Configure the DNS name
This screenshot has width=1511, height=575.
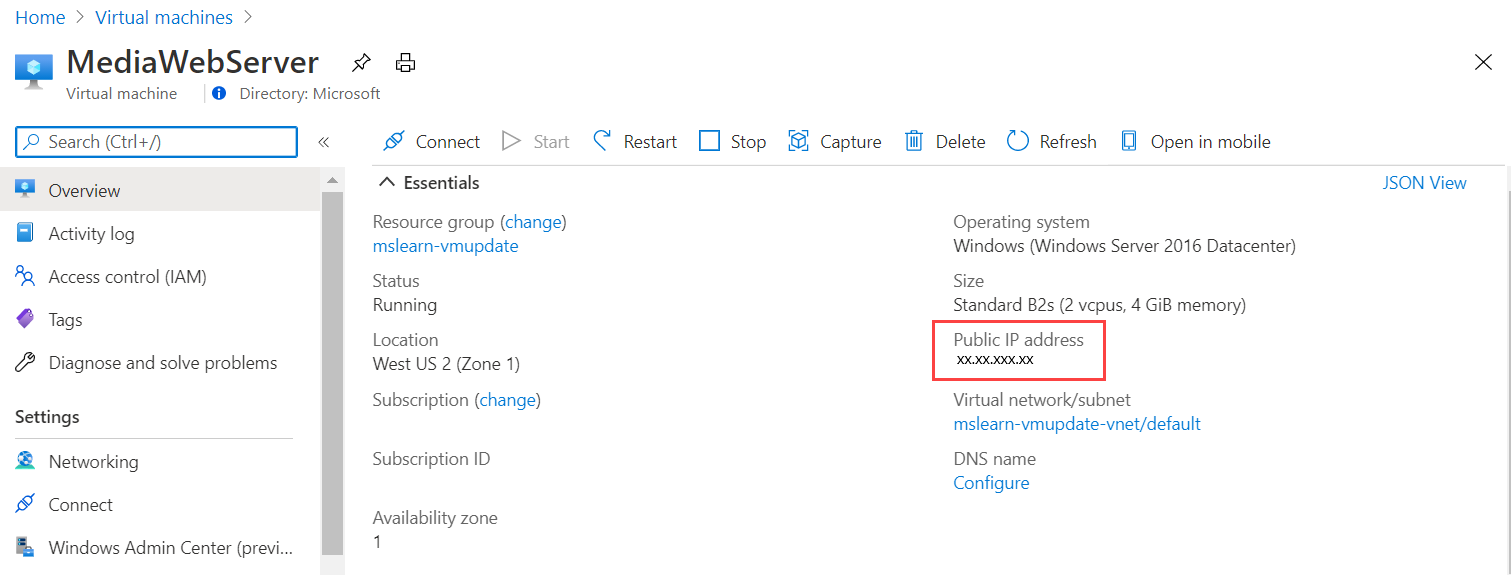point(991,483)
